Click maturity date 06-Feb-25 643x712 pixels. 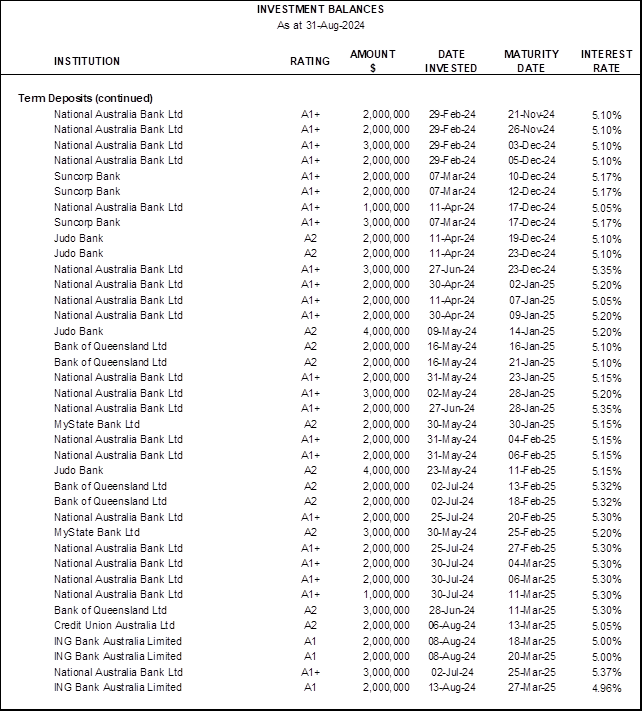tap(531, 455)
